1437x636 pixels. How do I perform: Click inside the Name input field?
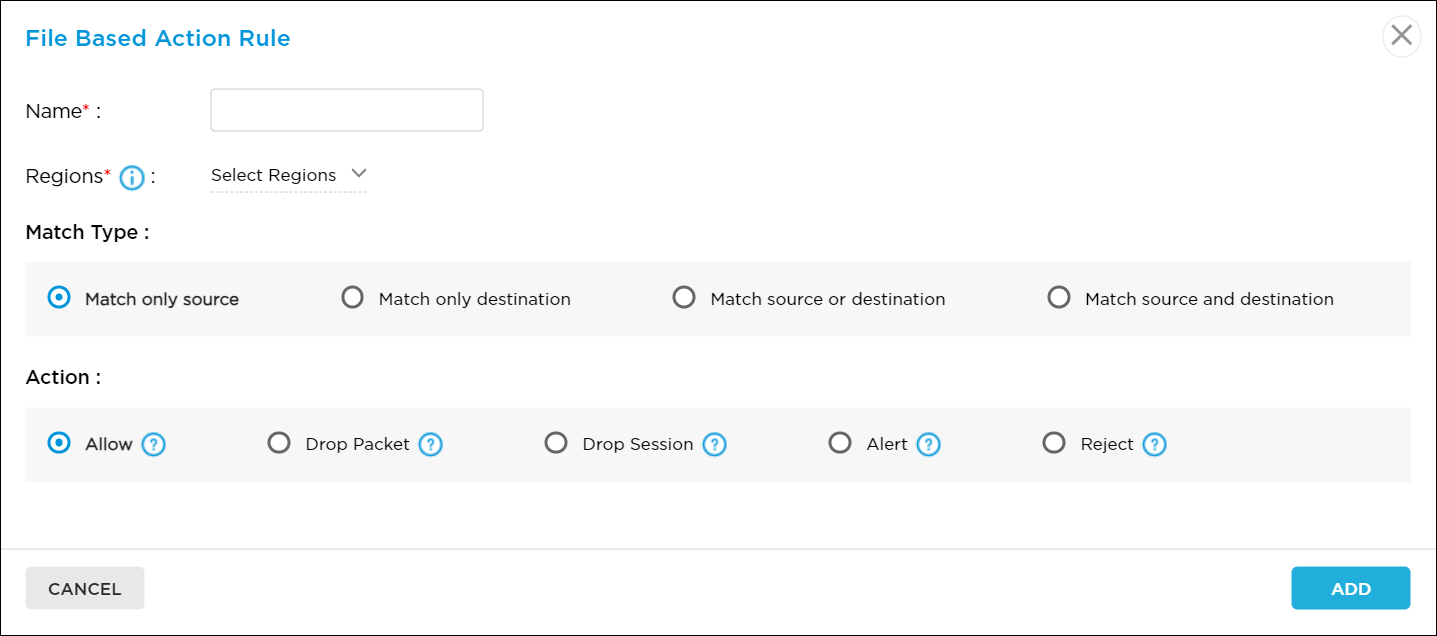[346, 109]
